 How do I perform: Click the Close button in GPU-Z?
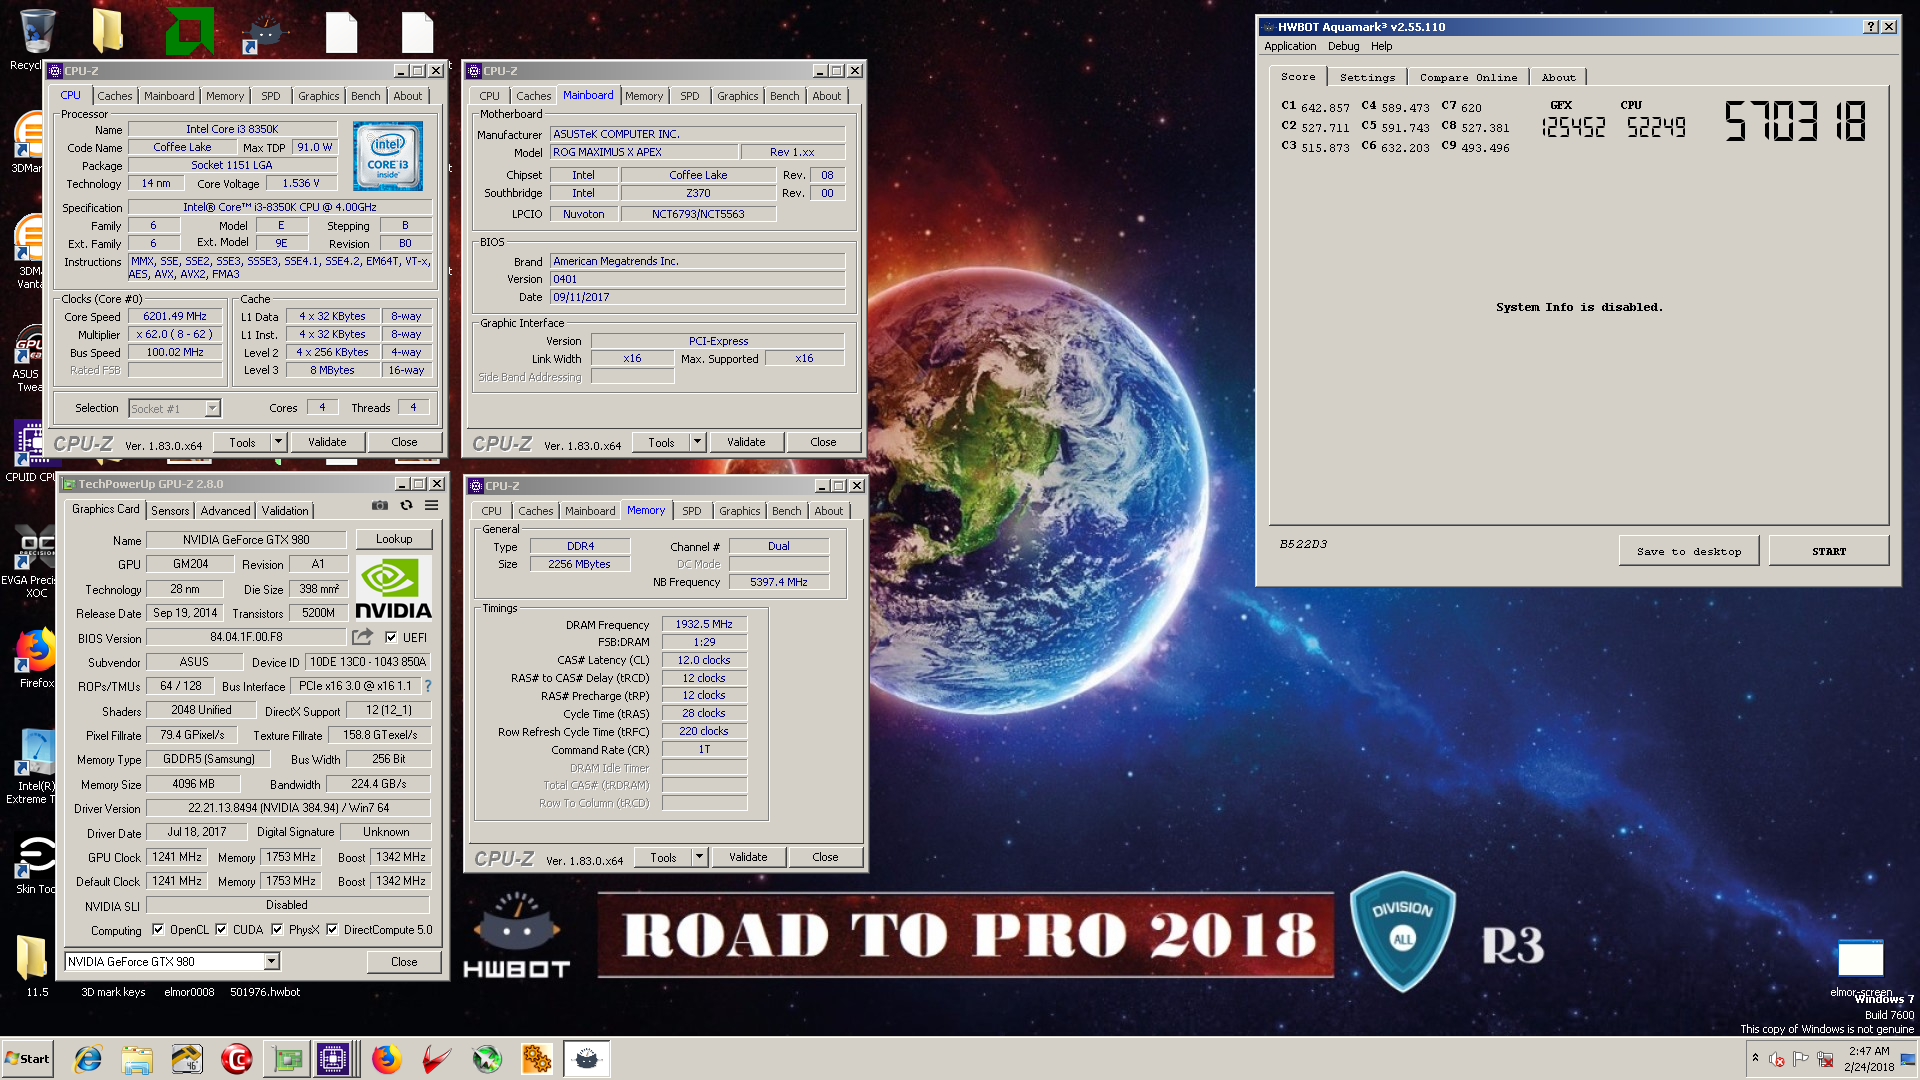[x=404, y=961]
